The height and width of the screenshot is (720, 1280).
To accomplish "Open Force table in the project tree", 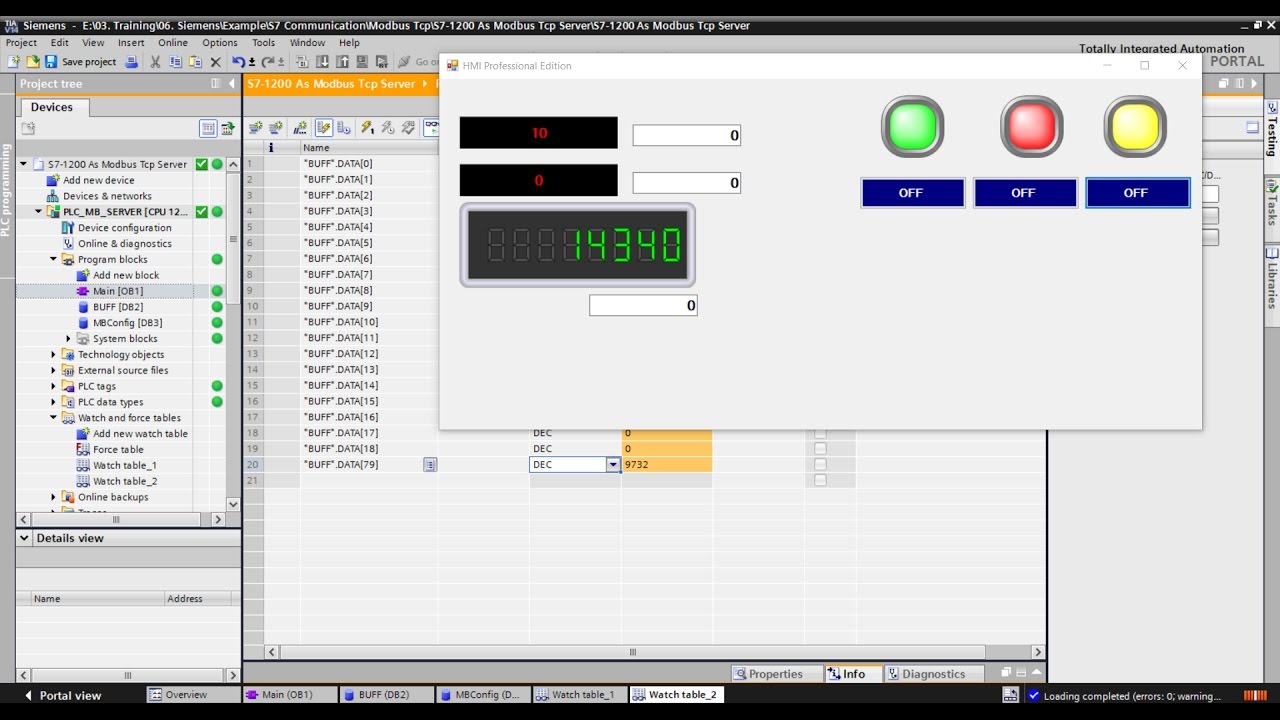I will point(118,449).
